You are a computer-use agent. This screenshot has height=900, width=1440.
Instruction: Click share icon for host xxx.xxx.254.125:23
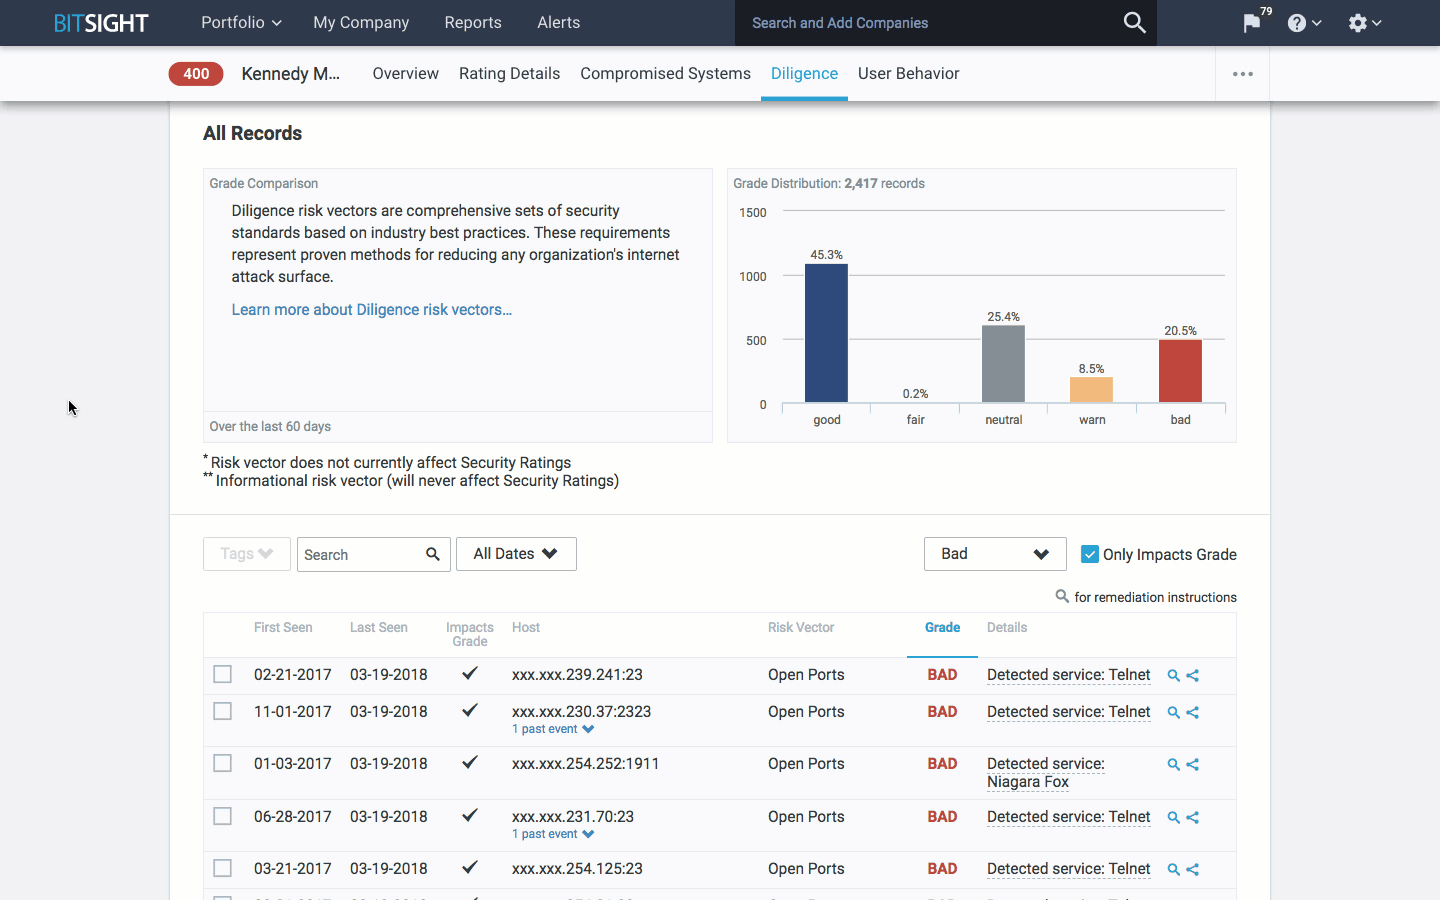pos(1192,870)
